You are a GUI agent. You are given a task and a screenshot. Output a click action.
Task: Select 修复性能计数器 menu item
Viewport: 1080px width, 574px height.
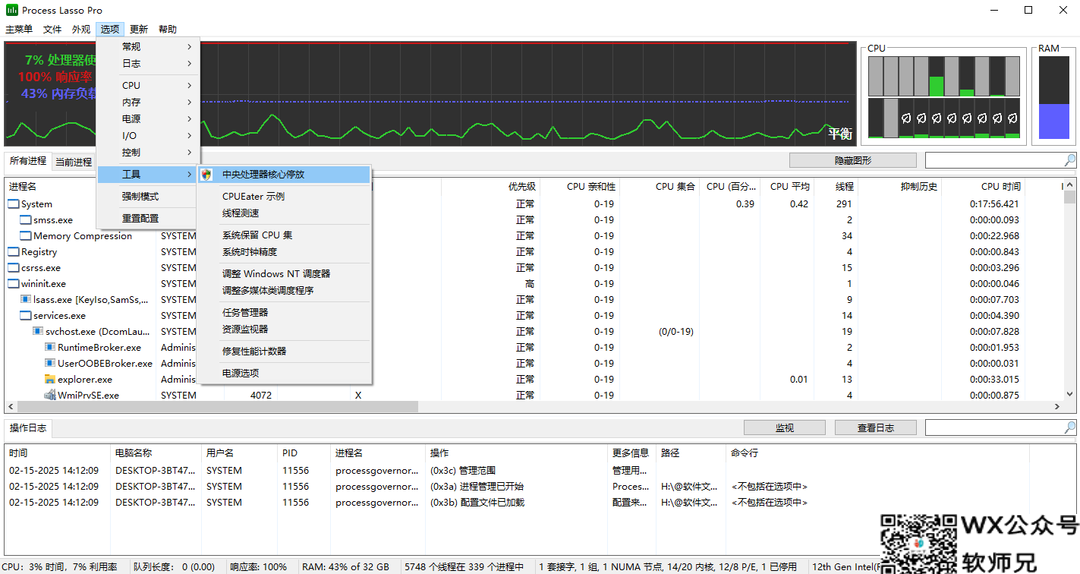point(284,351)
